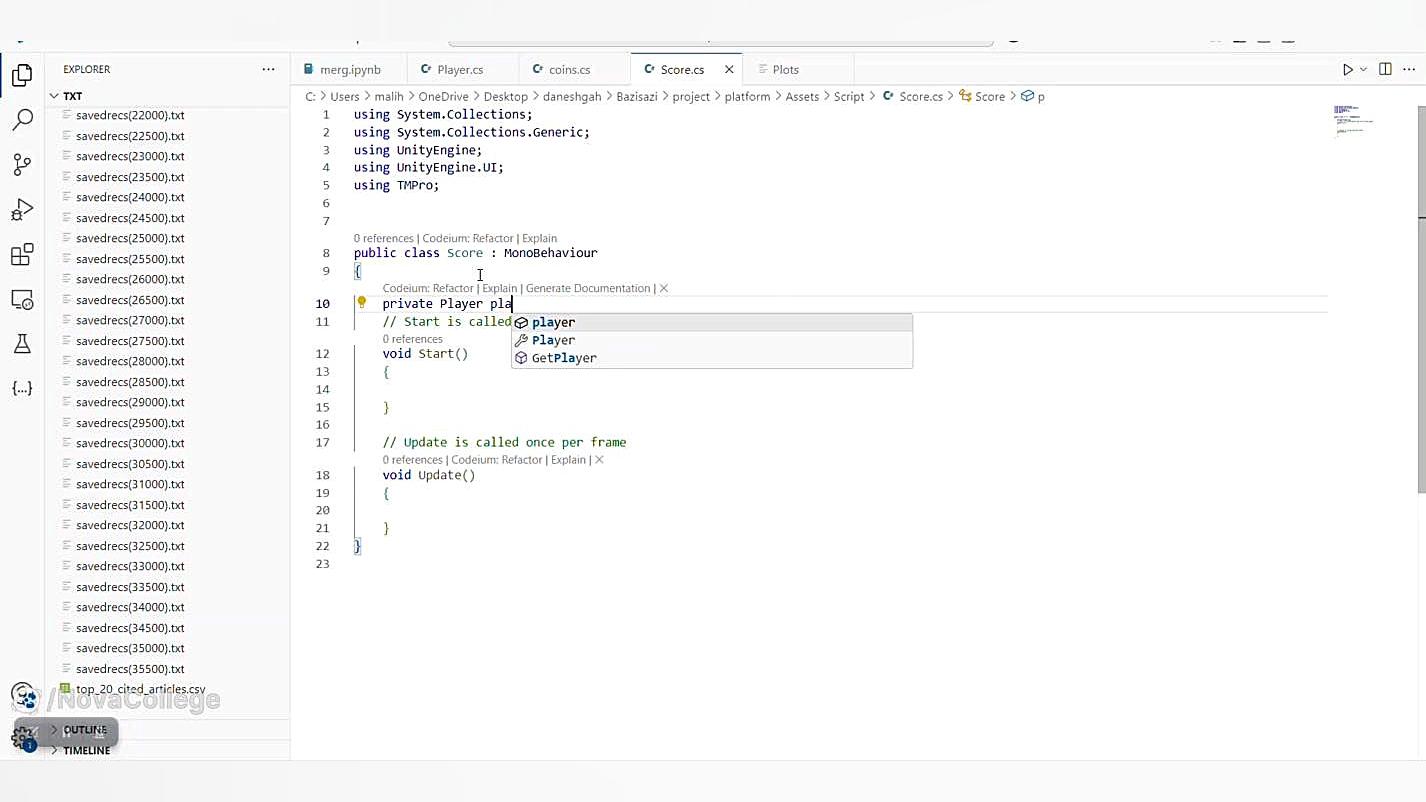Click Generate Documentation code lens
This screenshot has width=1426, height=802.
(x=588, y=288)
